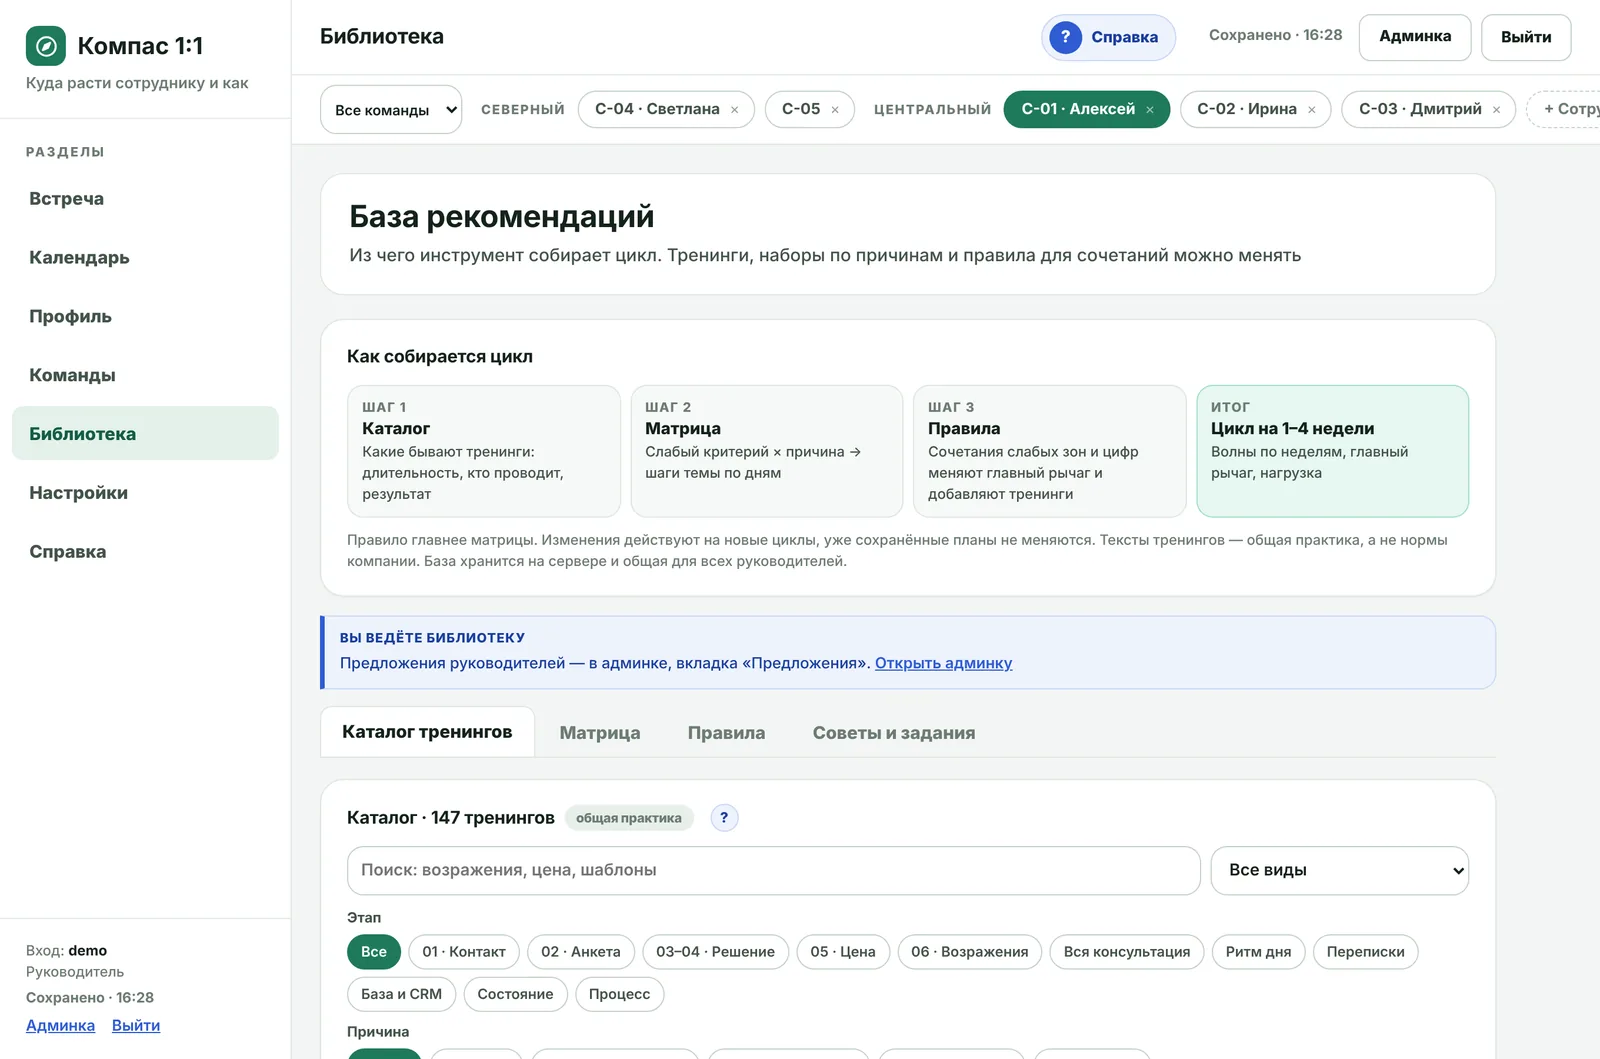The height and width of the screenshot is (1059, 1600).
Task: Filter by stage 02 · Анкета
Action: click(581, 952)
